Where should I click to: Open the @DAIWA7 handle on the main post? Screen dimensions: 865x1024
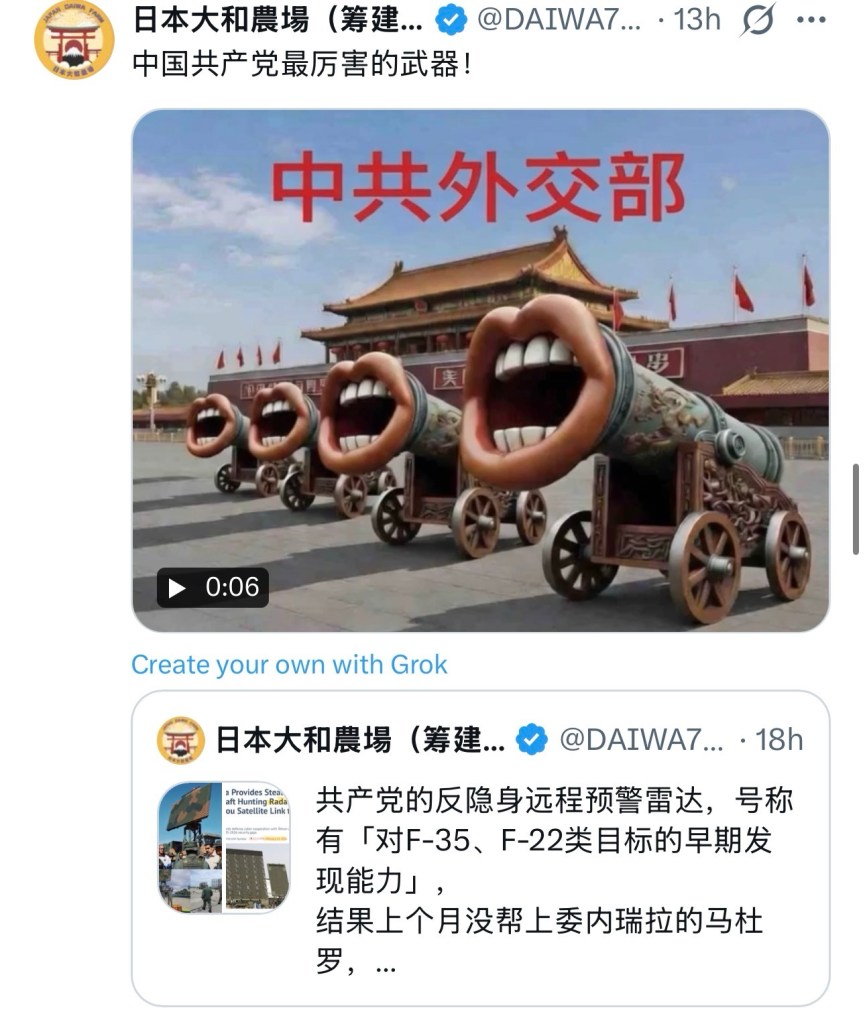tap(559, 20)
